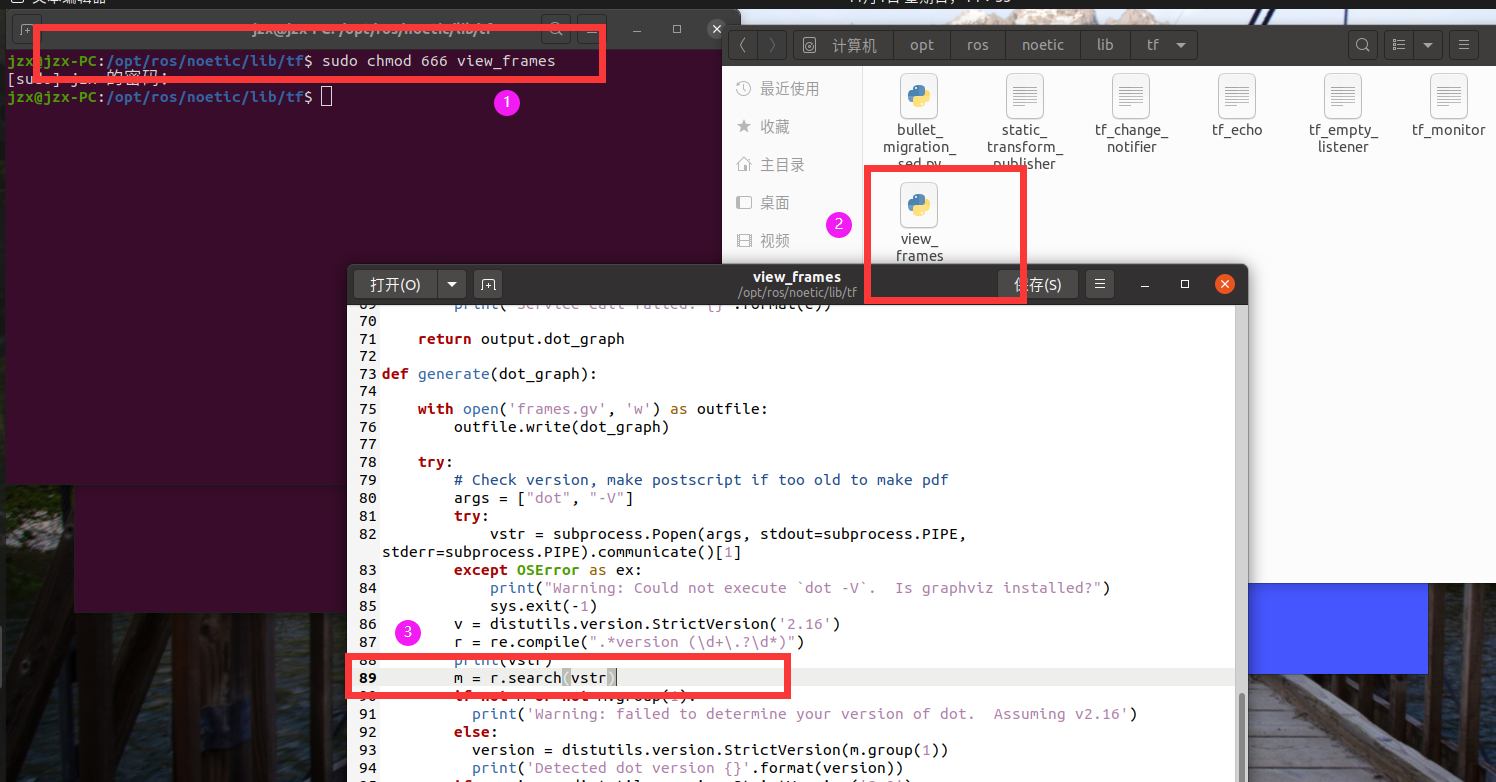Viewport: 1496px width, 782px height.
Task: Click the 'def generate(dot_graph):' line
Action: [x=489, y=374]
